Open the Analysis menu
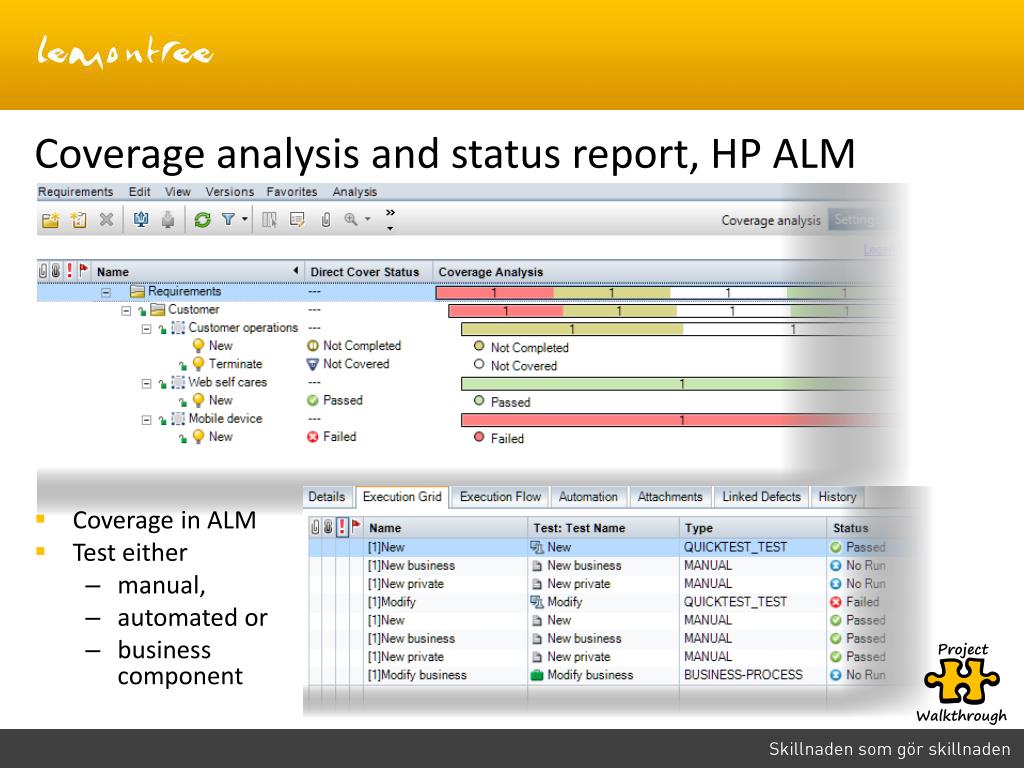 [355, 191]
